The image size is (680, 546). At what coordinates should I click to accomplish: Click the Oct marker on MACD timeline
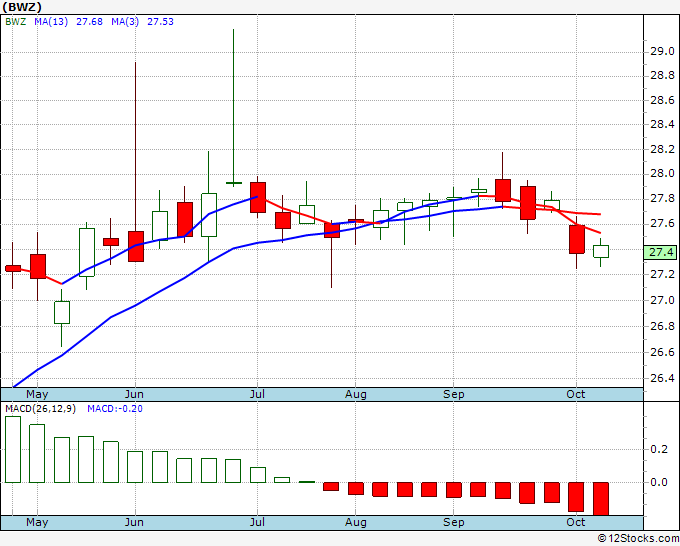(575, 522)
